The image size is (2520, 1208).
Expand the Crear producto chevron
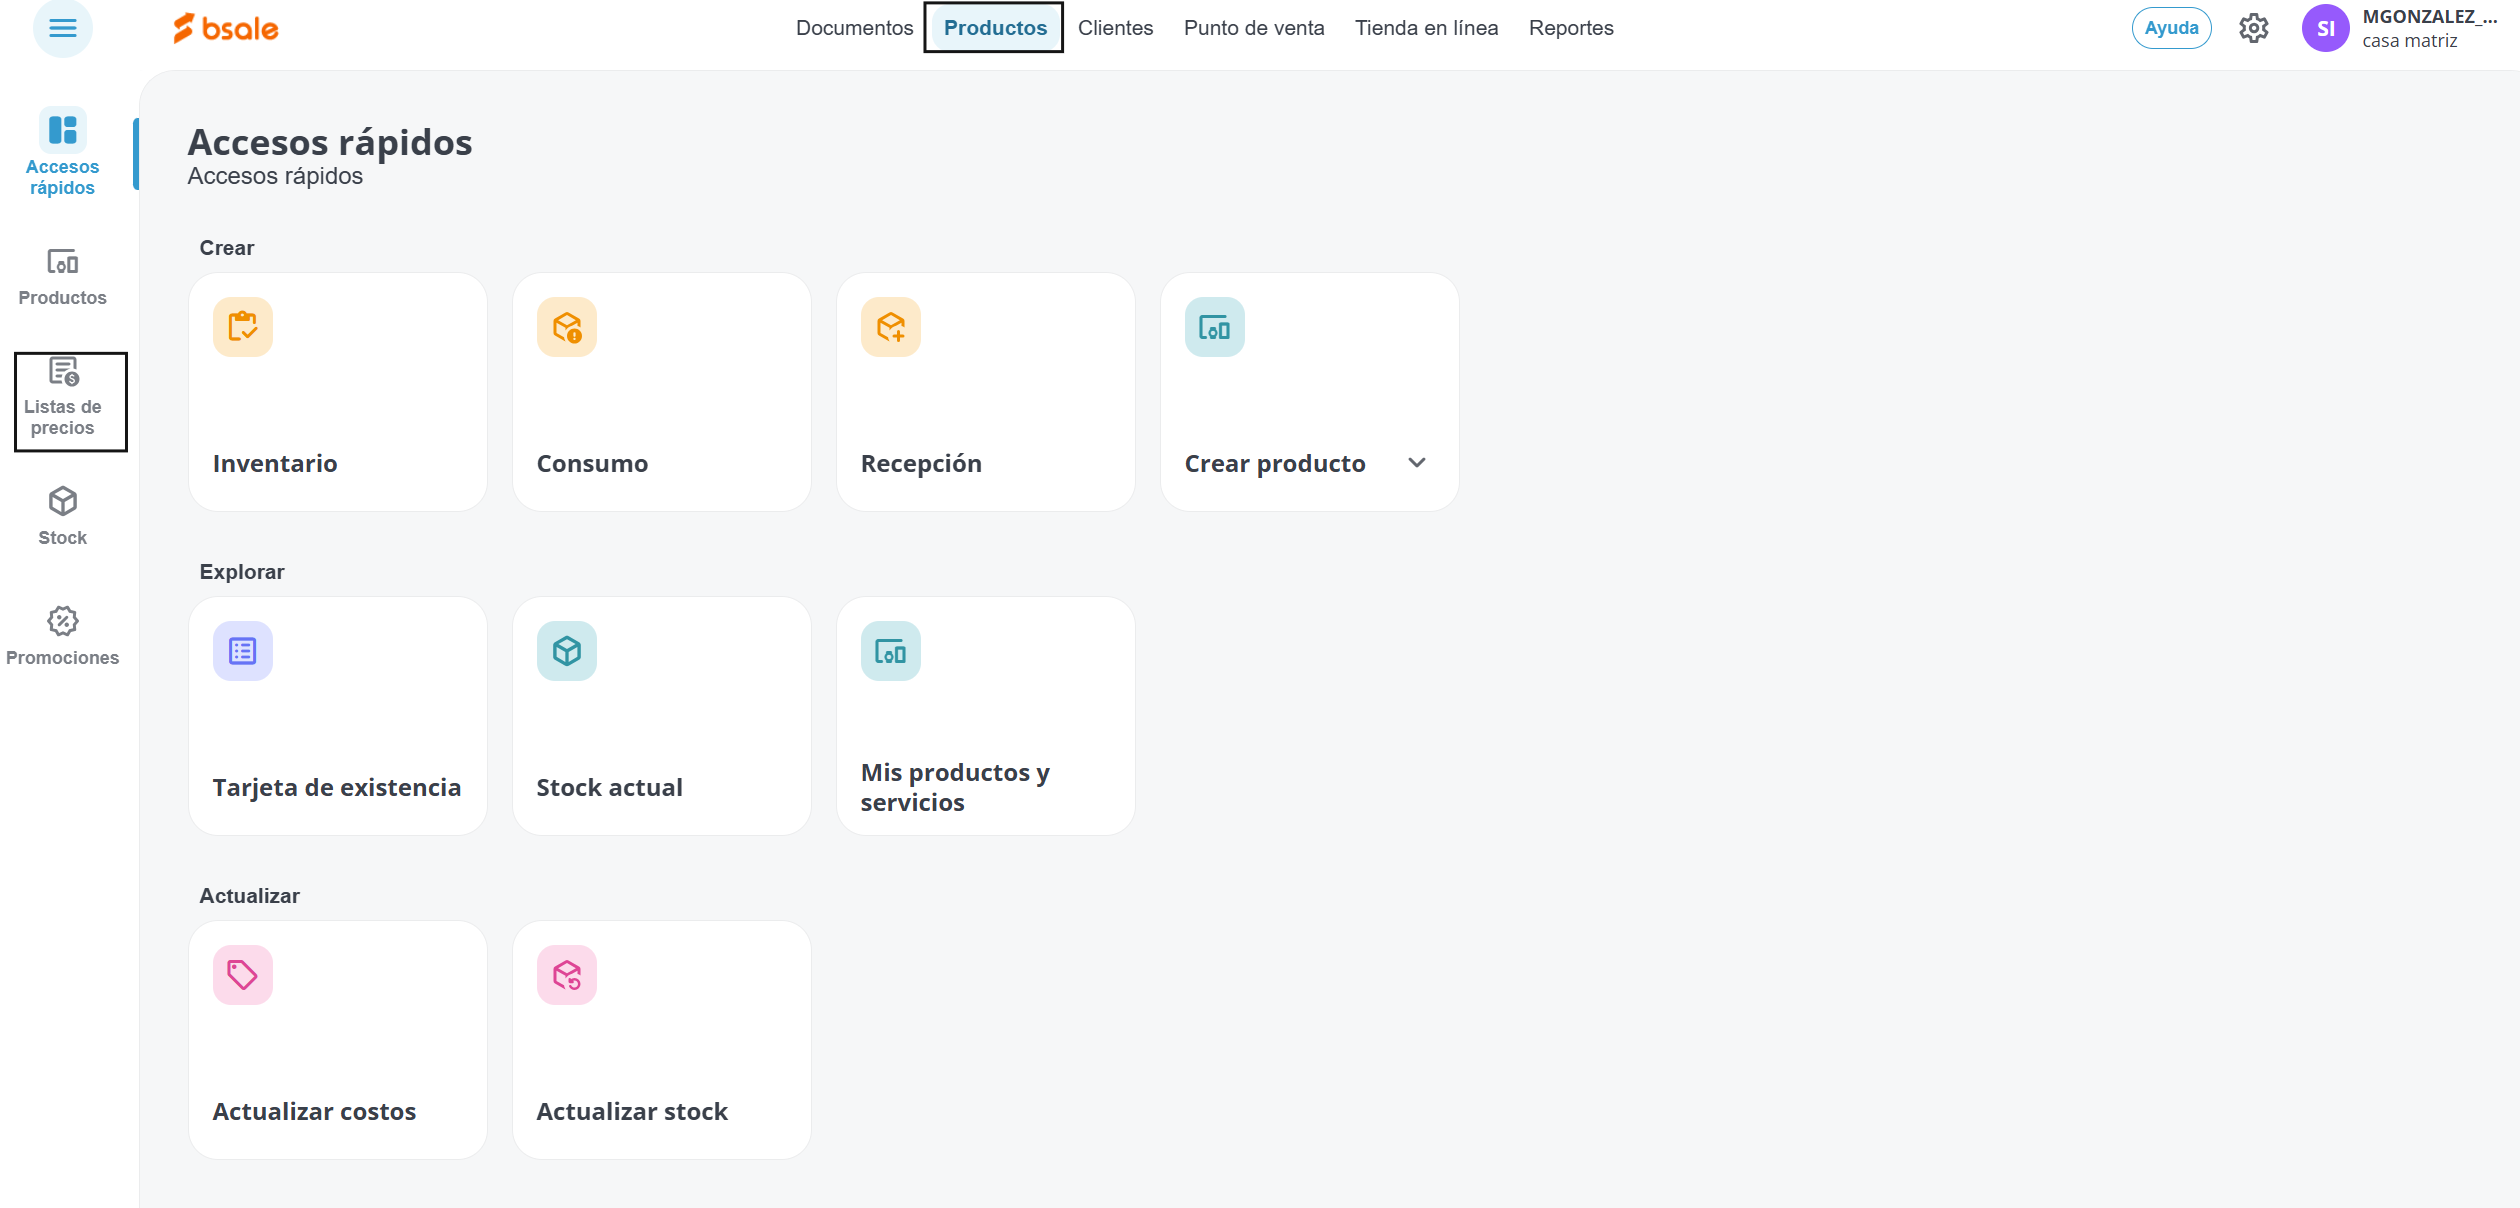point(1416,463)
